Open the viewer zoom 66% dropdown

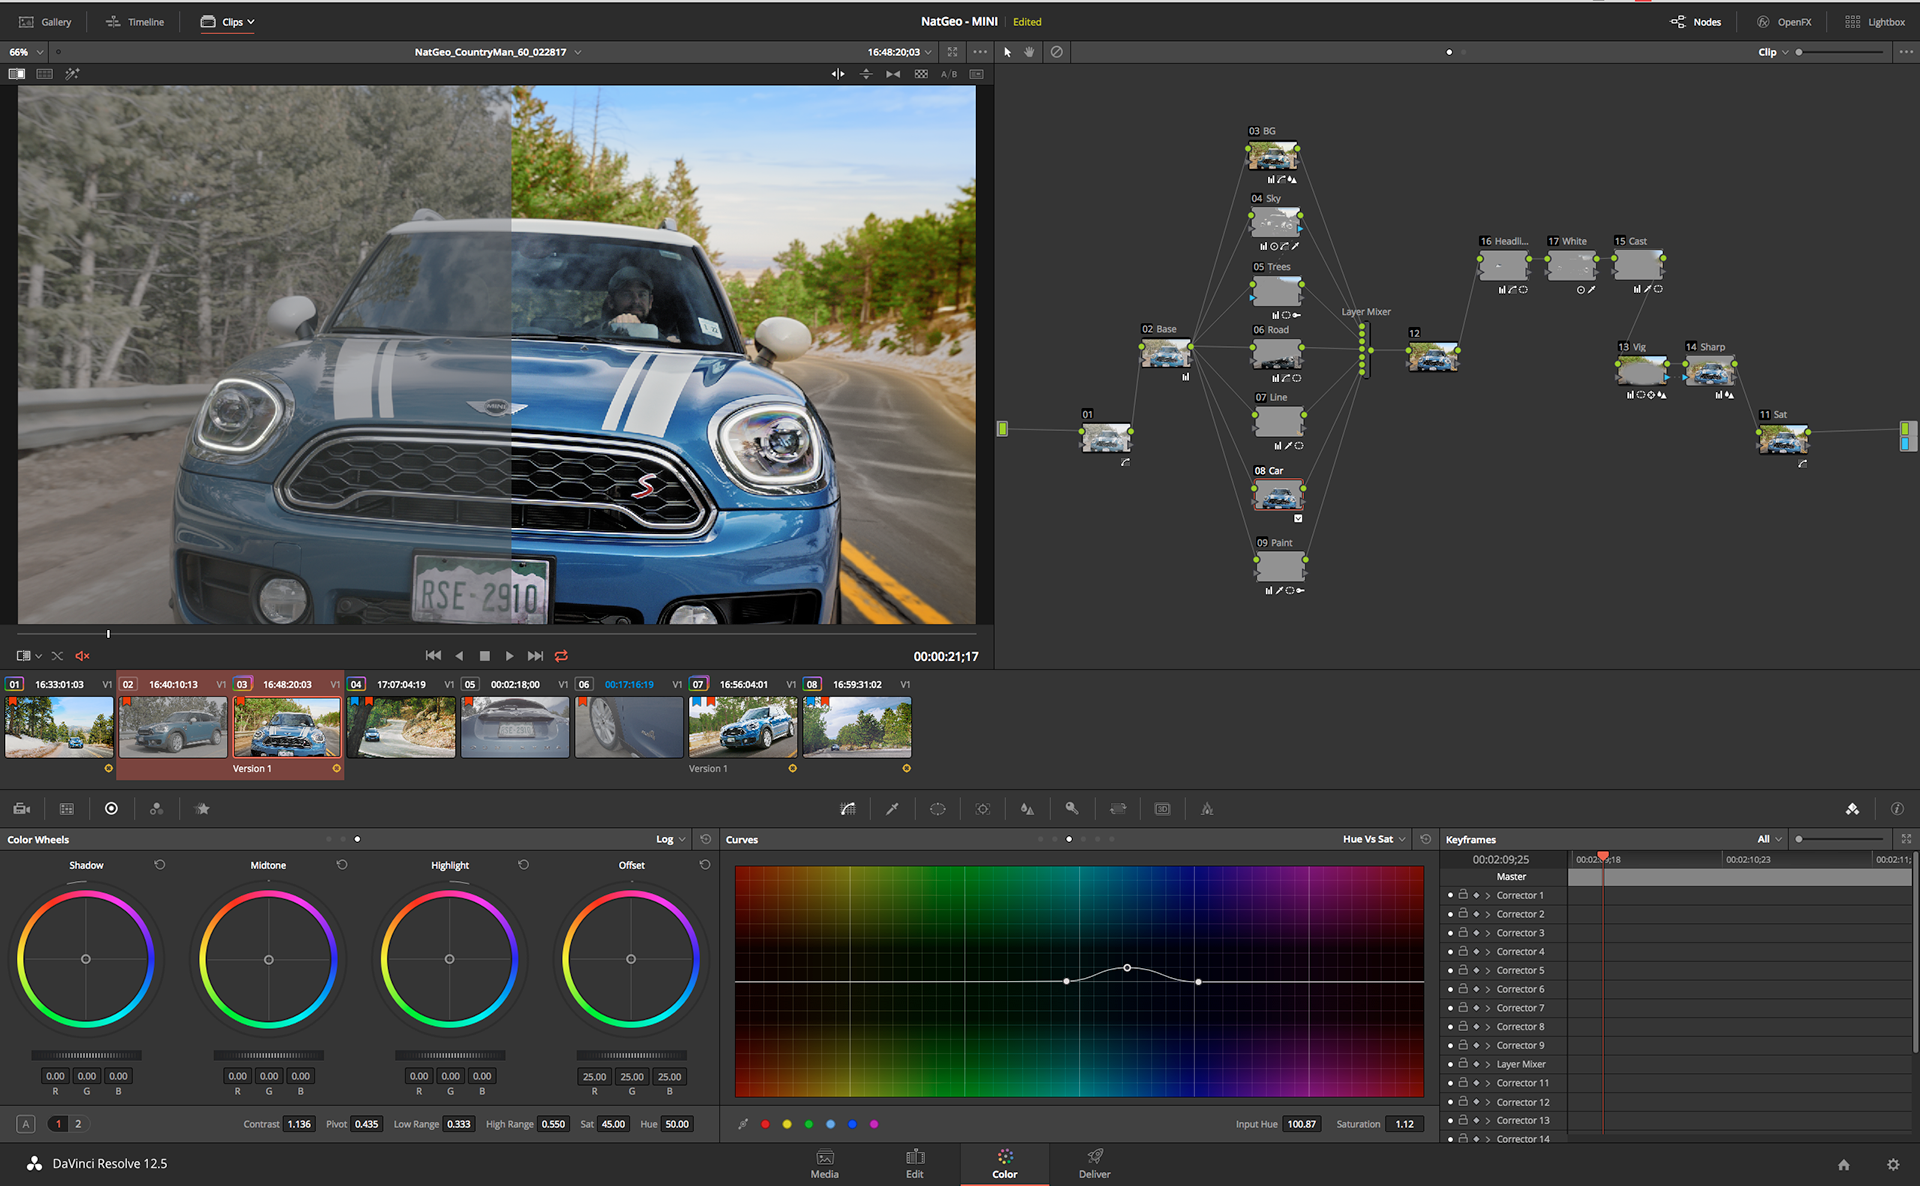tap(26, 52)
